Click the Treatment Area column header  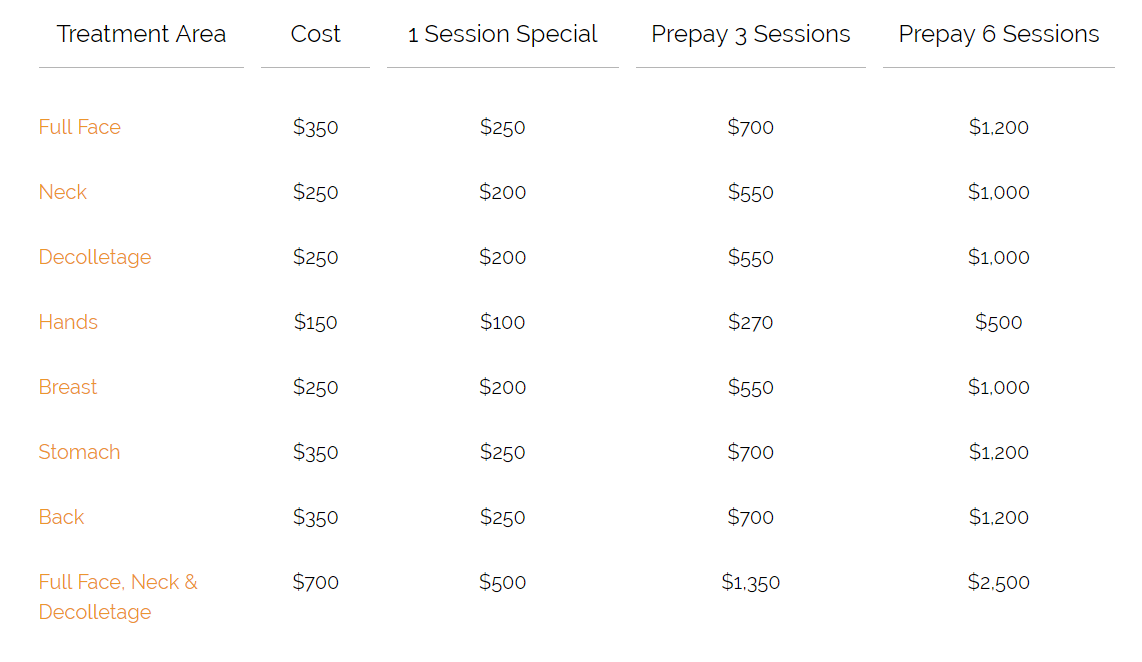coord(141,34)
